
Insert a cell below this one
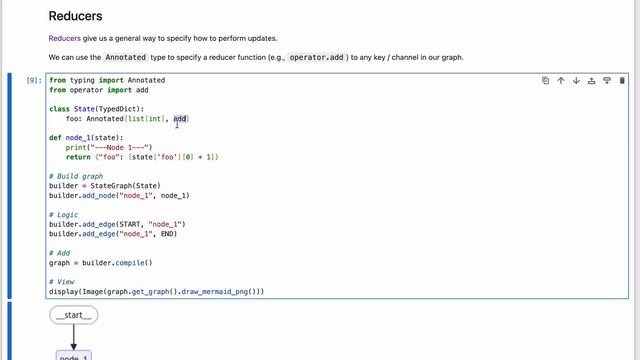click(607, 80)
